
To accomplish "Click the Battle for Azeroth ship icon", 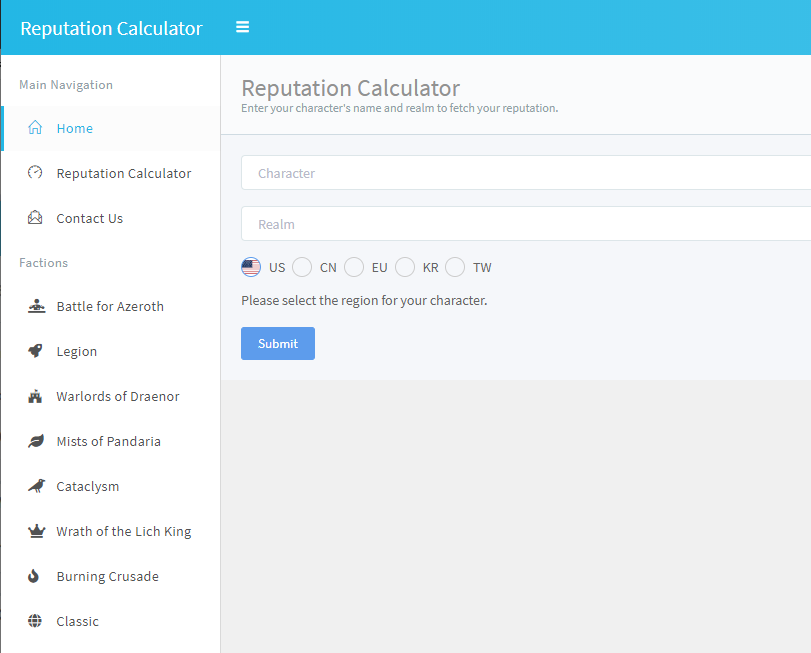I will [36, 306].
